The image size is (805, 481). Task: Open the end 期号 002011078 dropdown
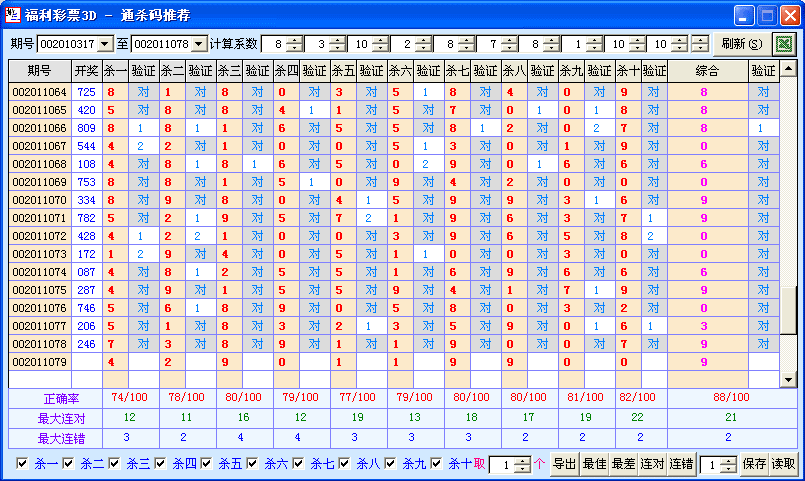coord(199,44)
